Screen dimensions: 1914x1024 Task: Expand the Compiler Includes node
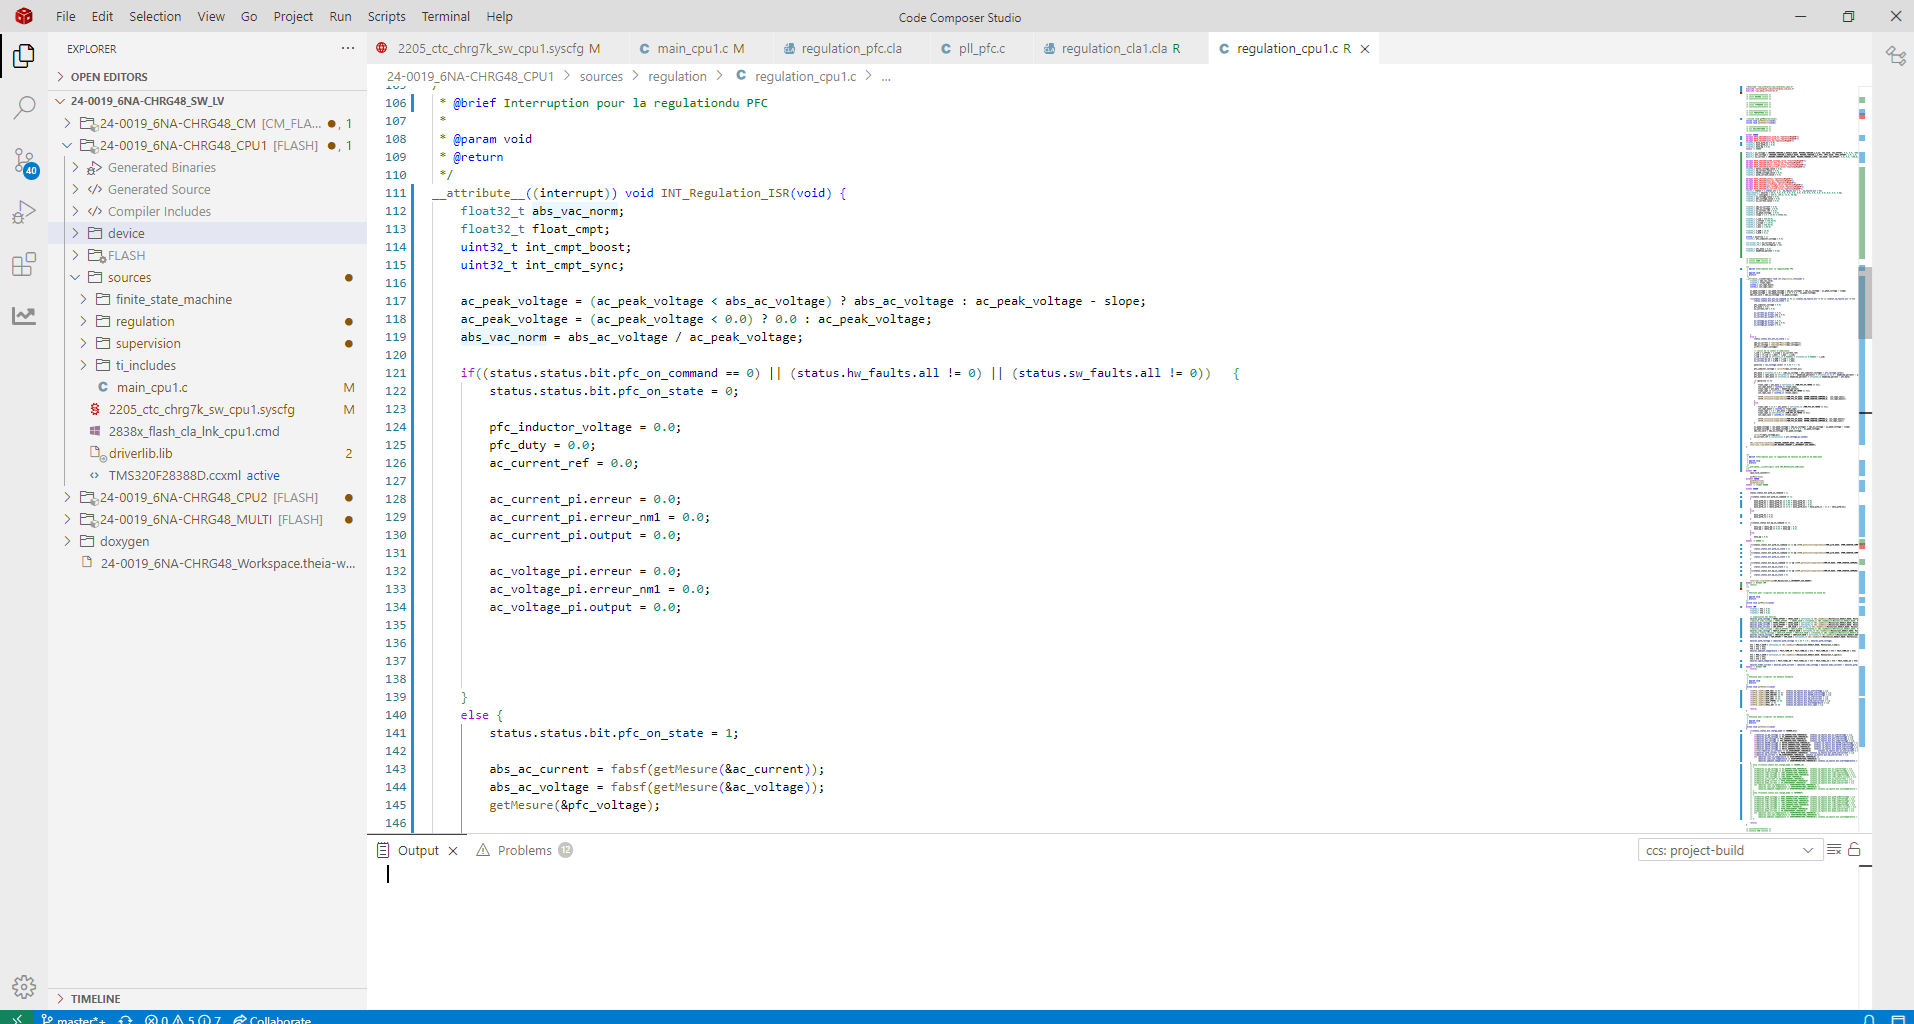(x=207, y=211)
